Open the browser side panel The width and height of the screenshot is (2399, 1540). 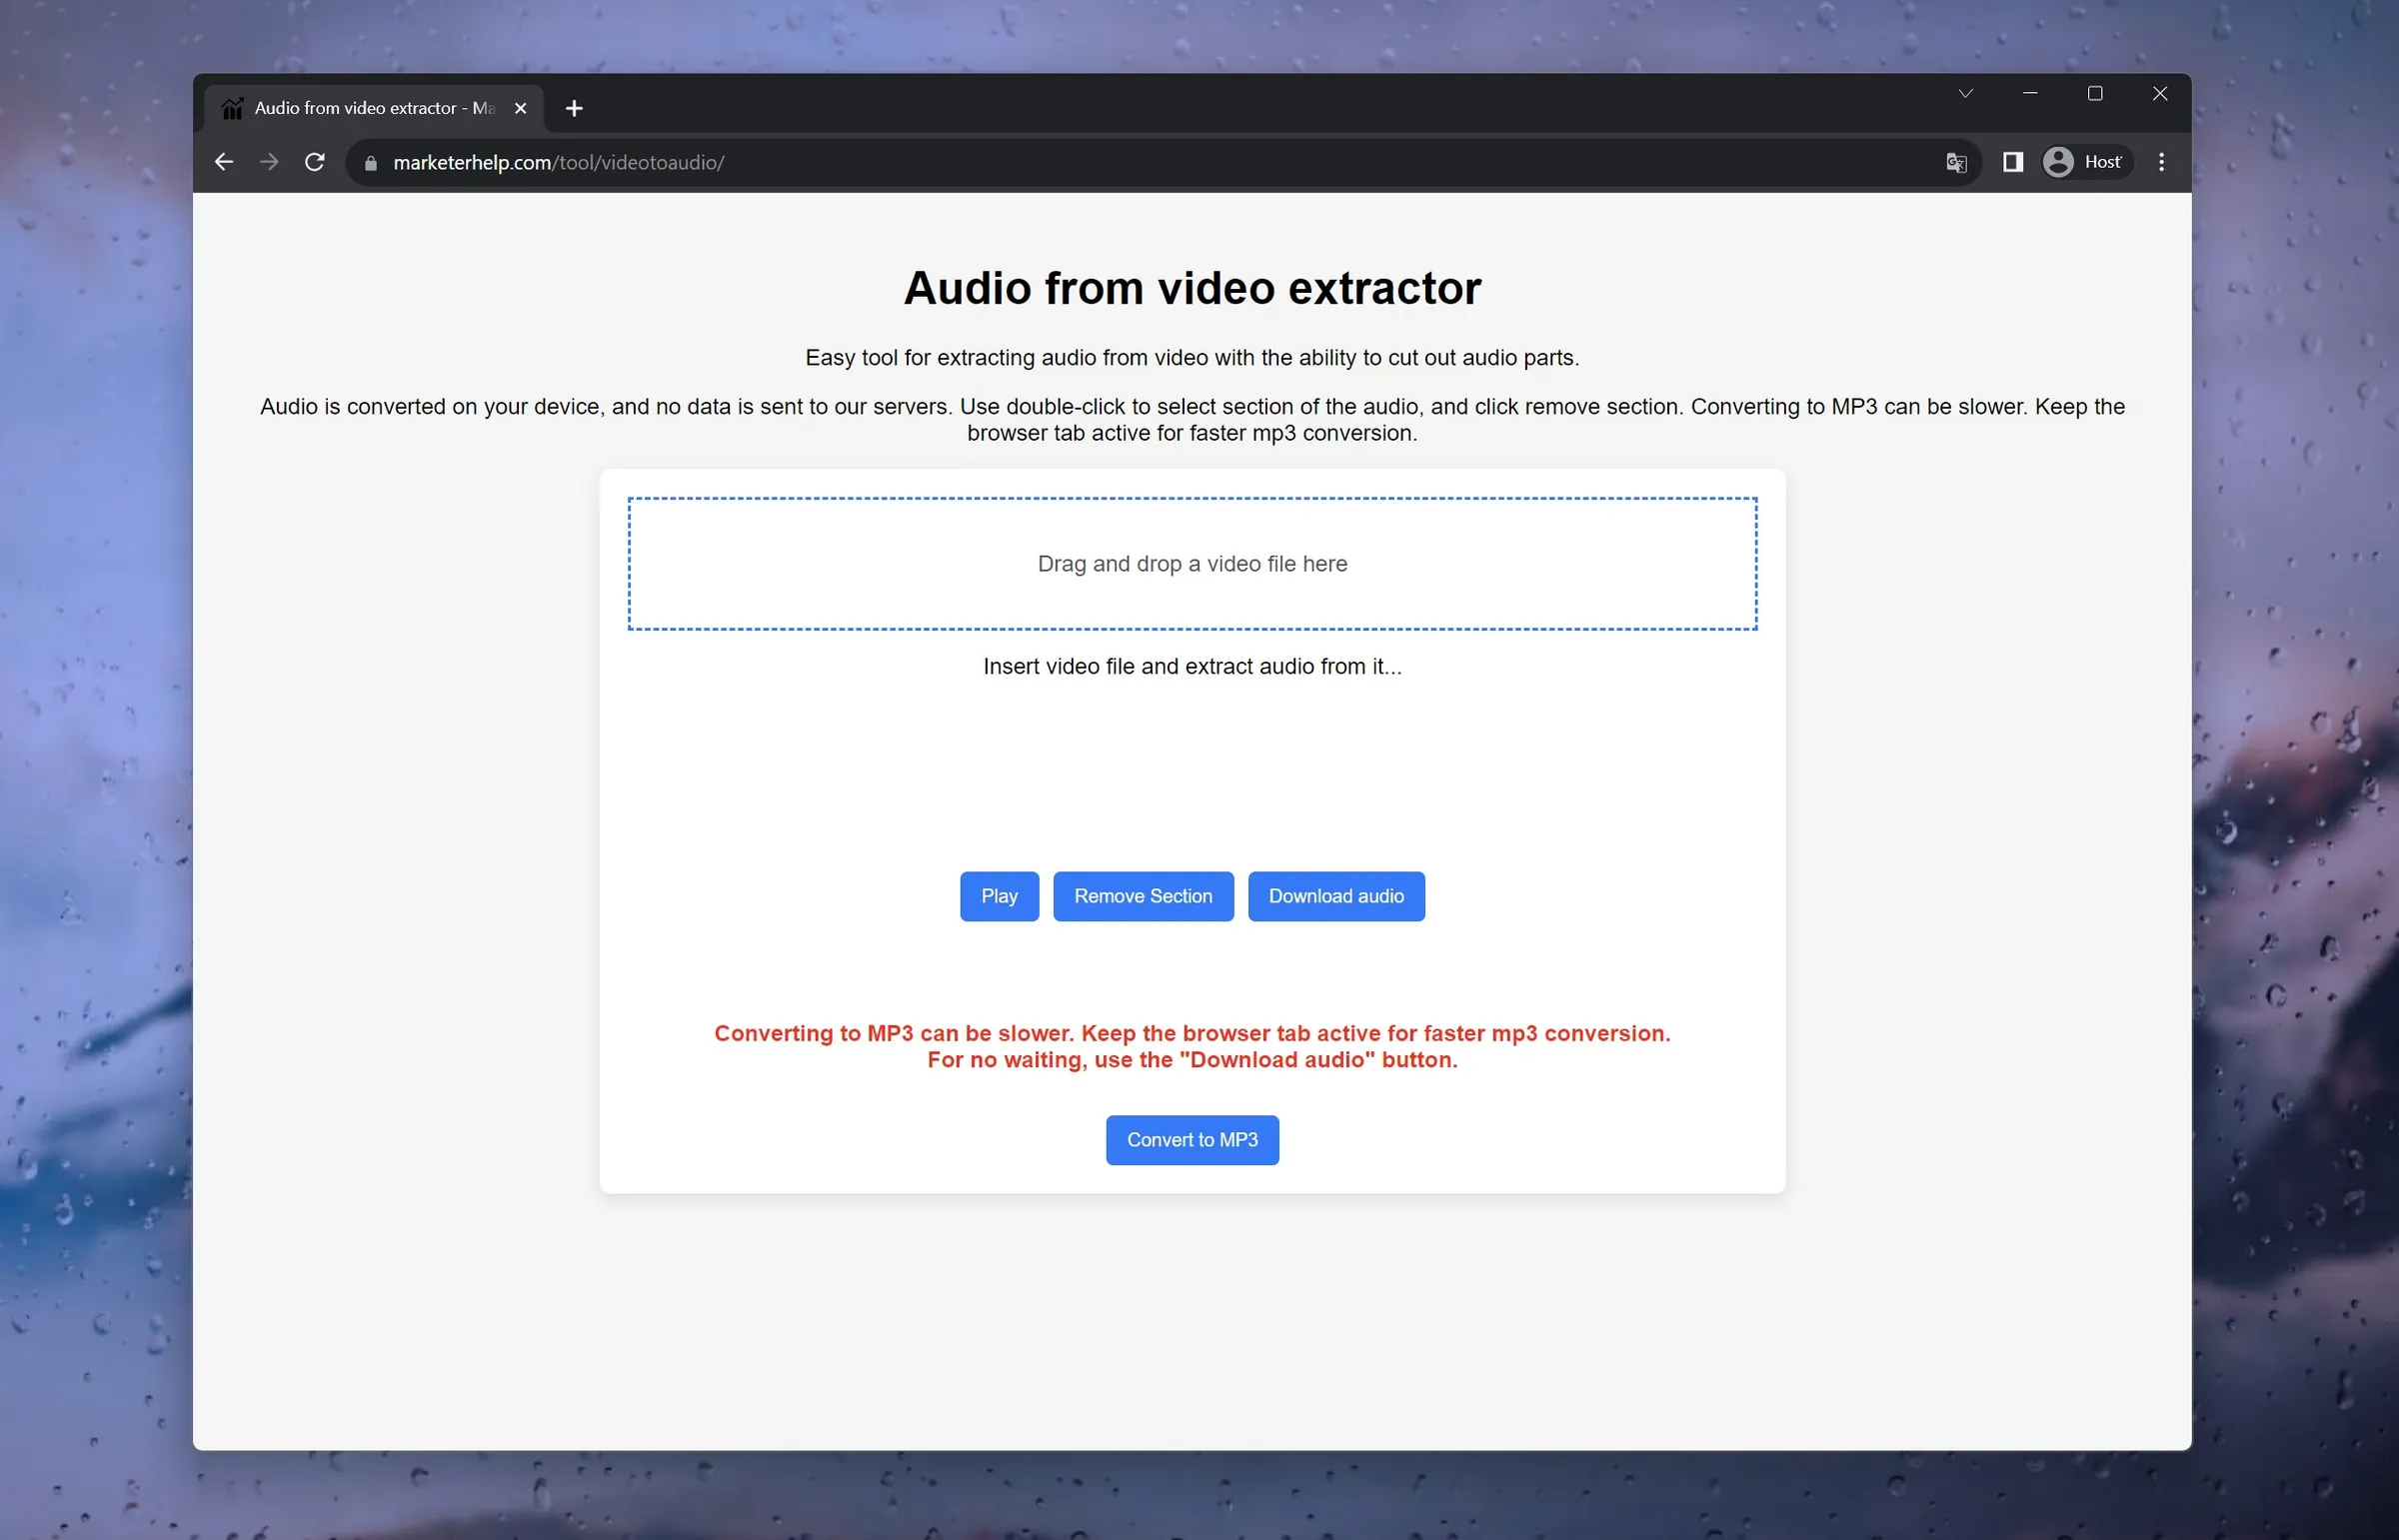click(x=2012, y=161)
